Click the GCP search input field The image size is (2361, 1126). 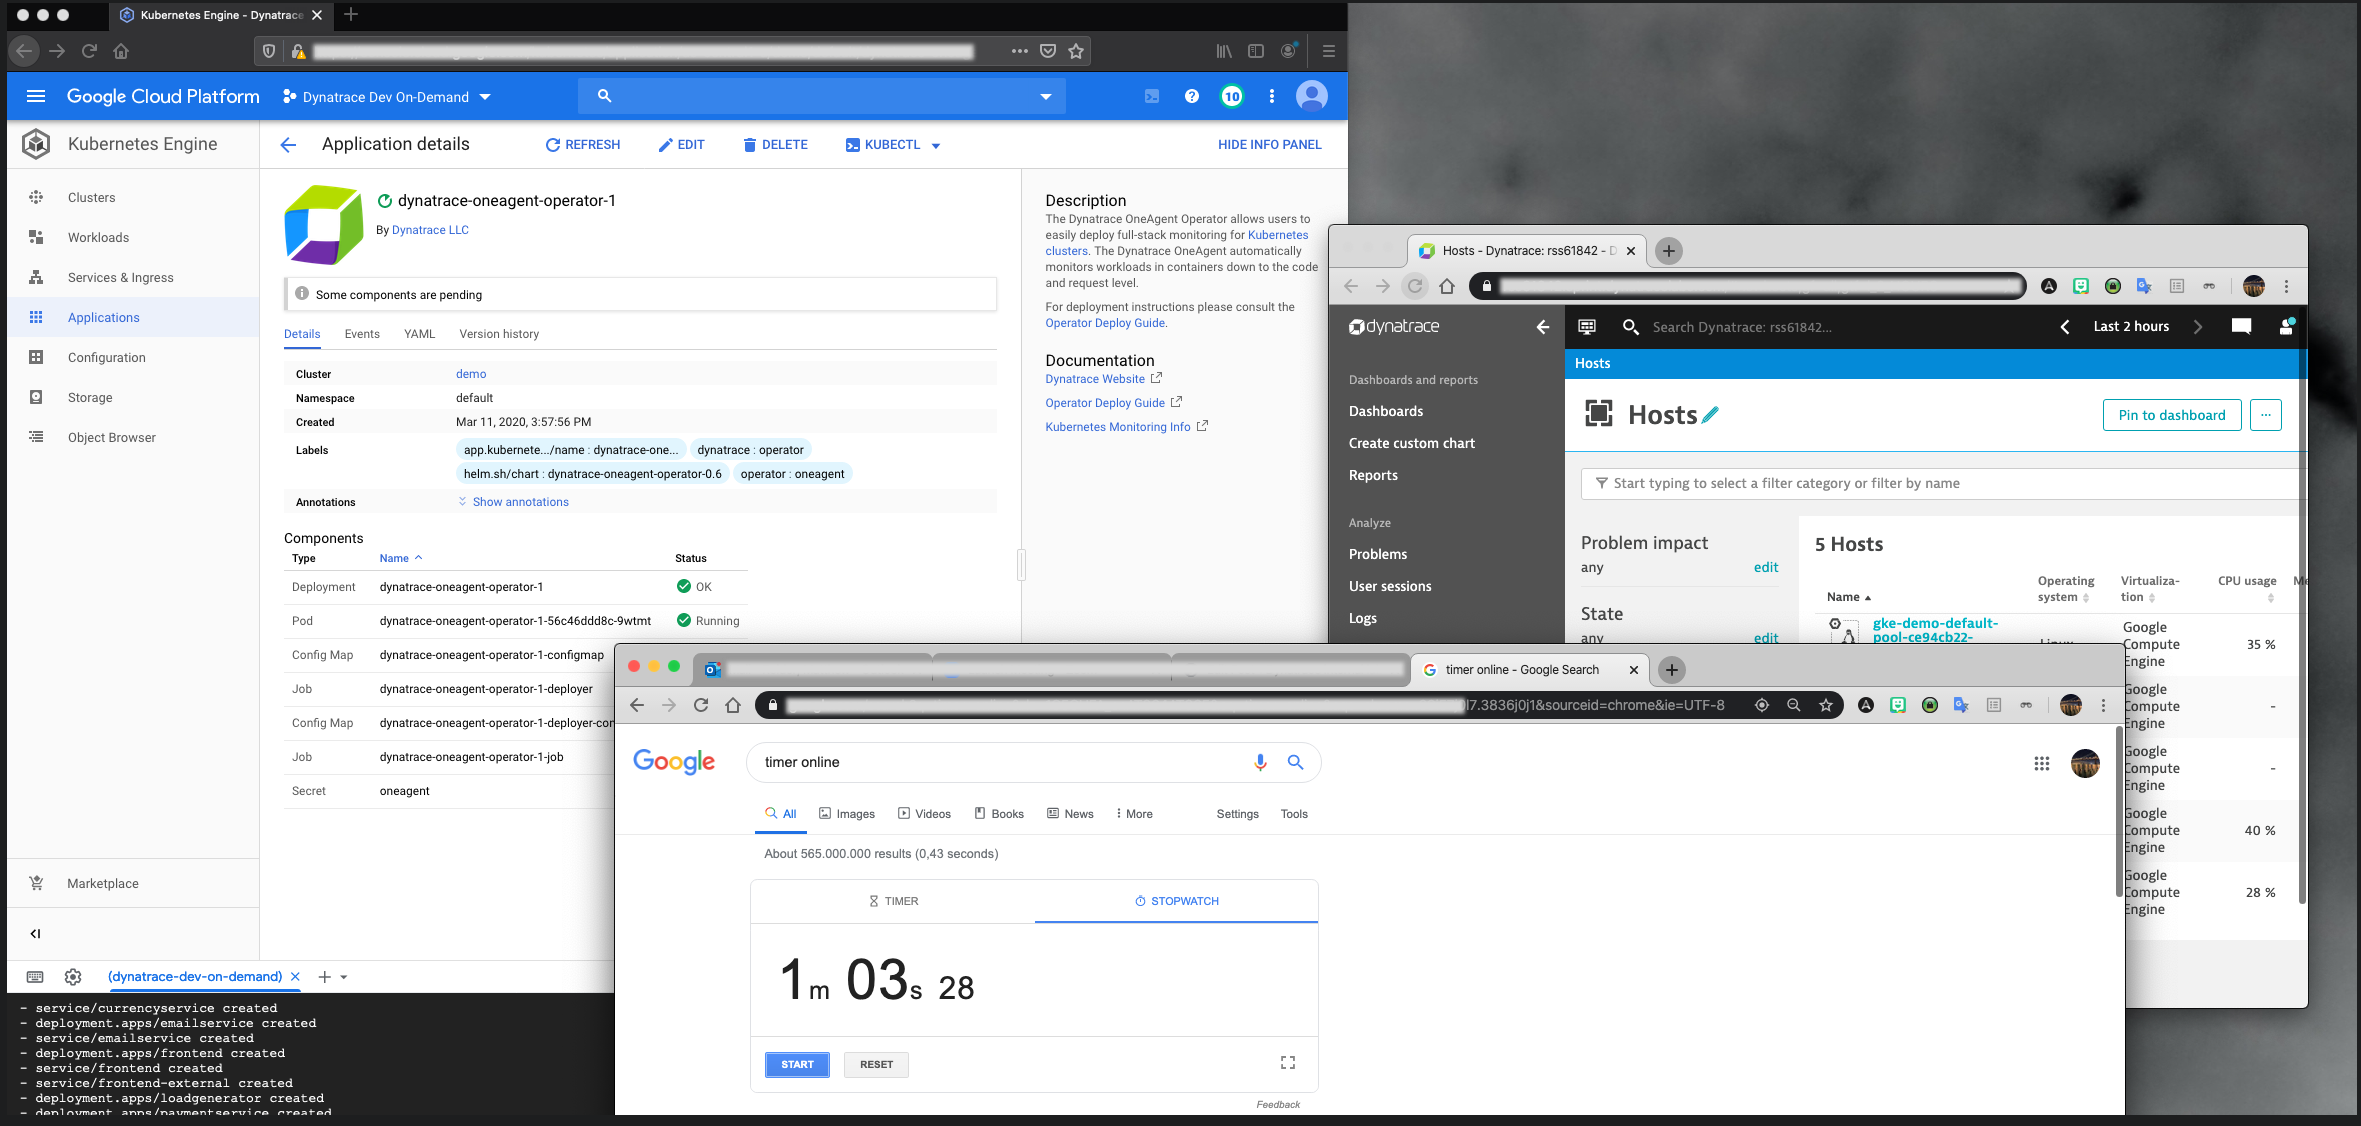[822, 96]
